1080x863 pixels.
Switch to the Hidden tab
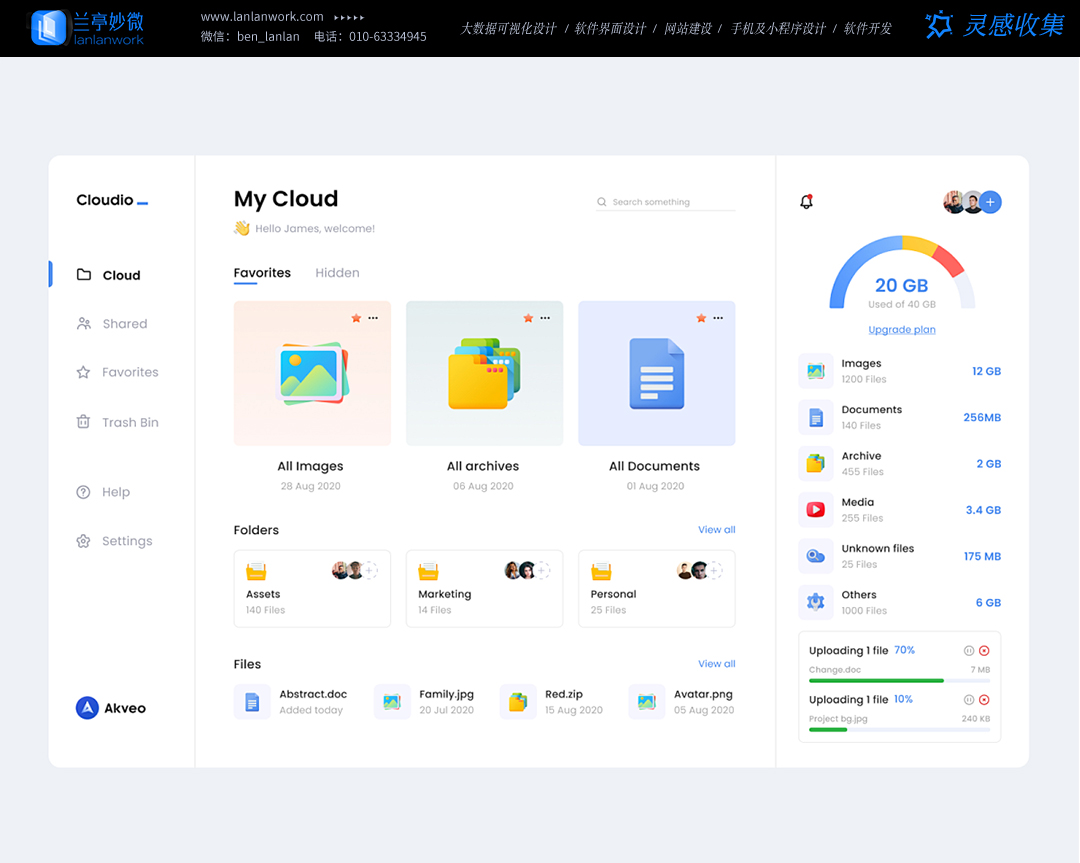[337, 273]
